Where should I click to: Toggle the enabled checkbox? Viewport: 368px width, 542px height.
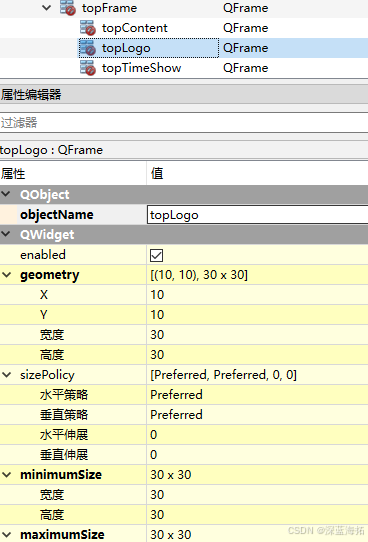click(157, 255)
